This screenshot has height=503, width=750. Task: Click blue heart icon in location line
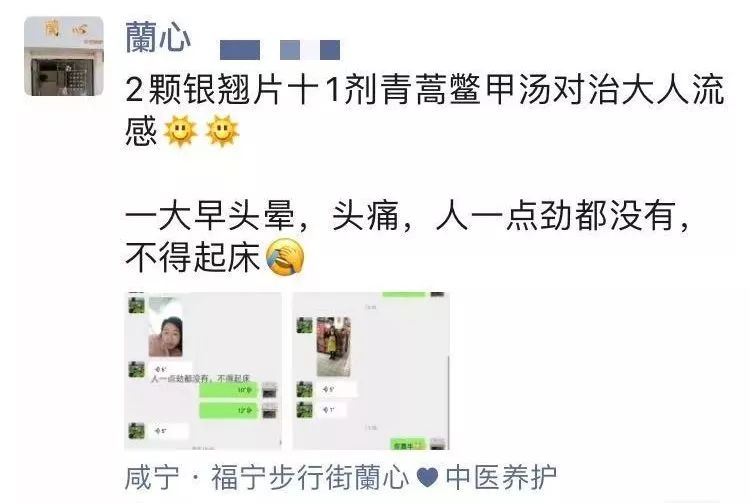tap(427, 477)
